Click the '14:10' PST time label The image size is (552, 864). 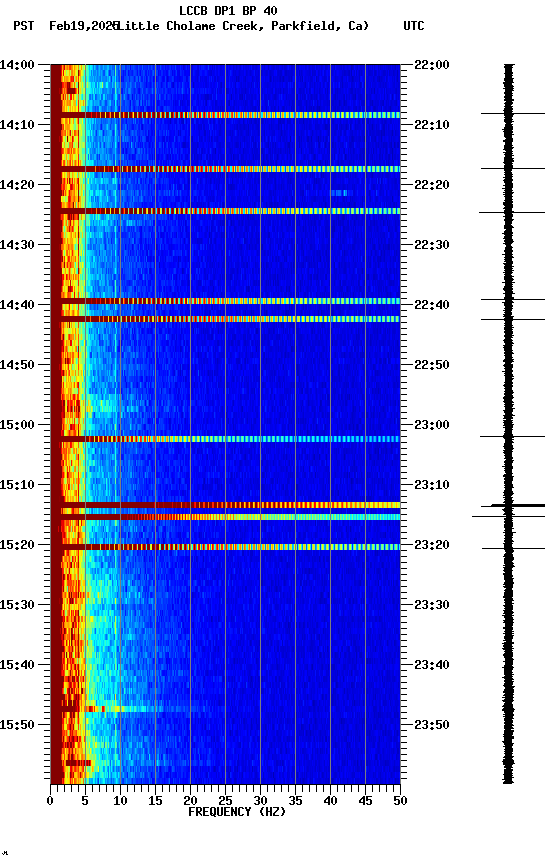tap(17, 125)
